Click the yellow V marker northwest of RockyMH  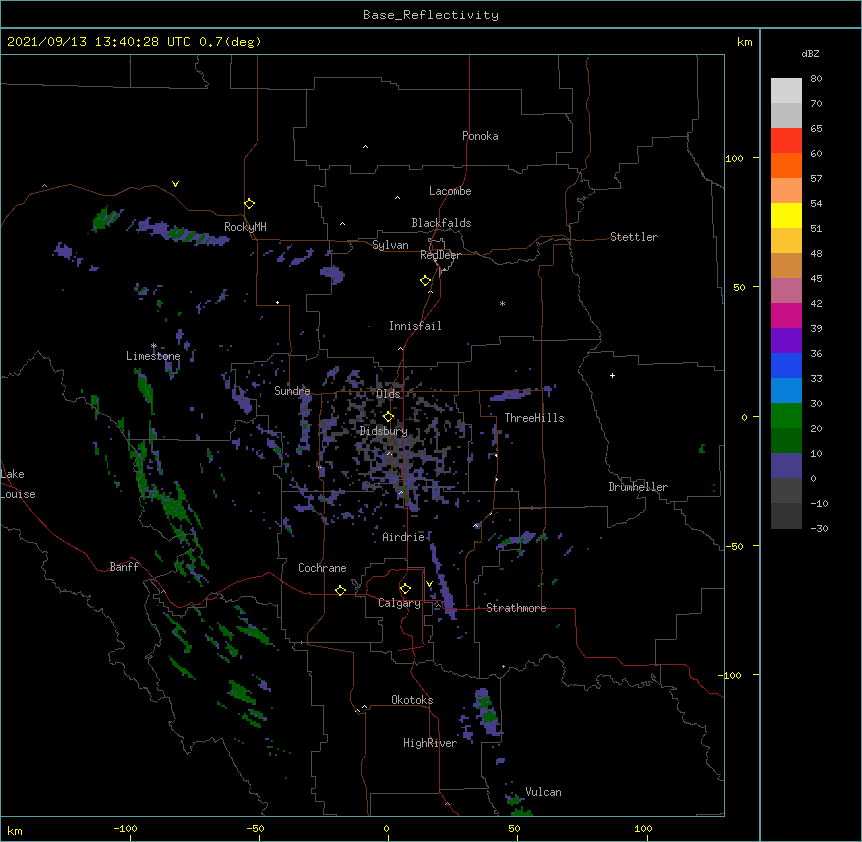(175, 184)
